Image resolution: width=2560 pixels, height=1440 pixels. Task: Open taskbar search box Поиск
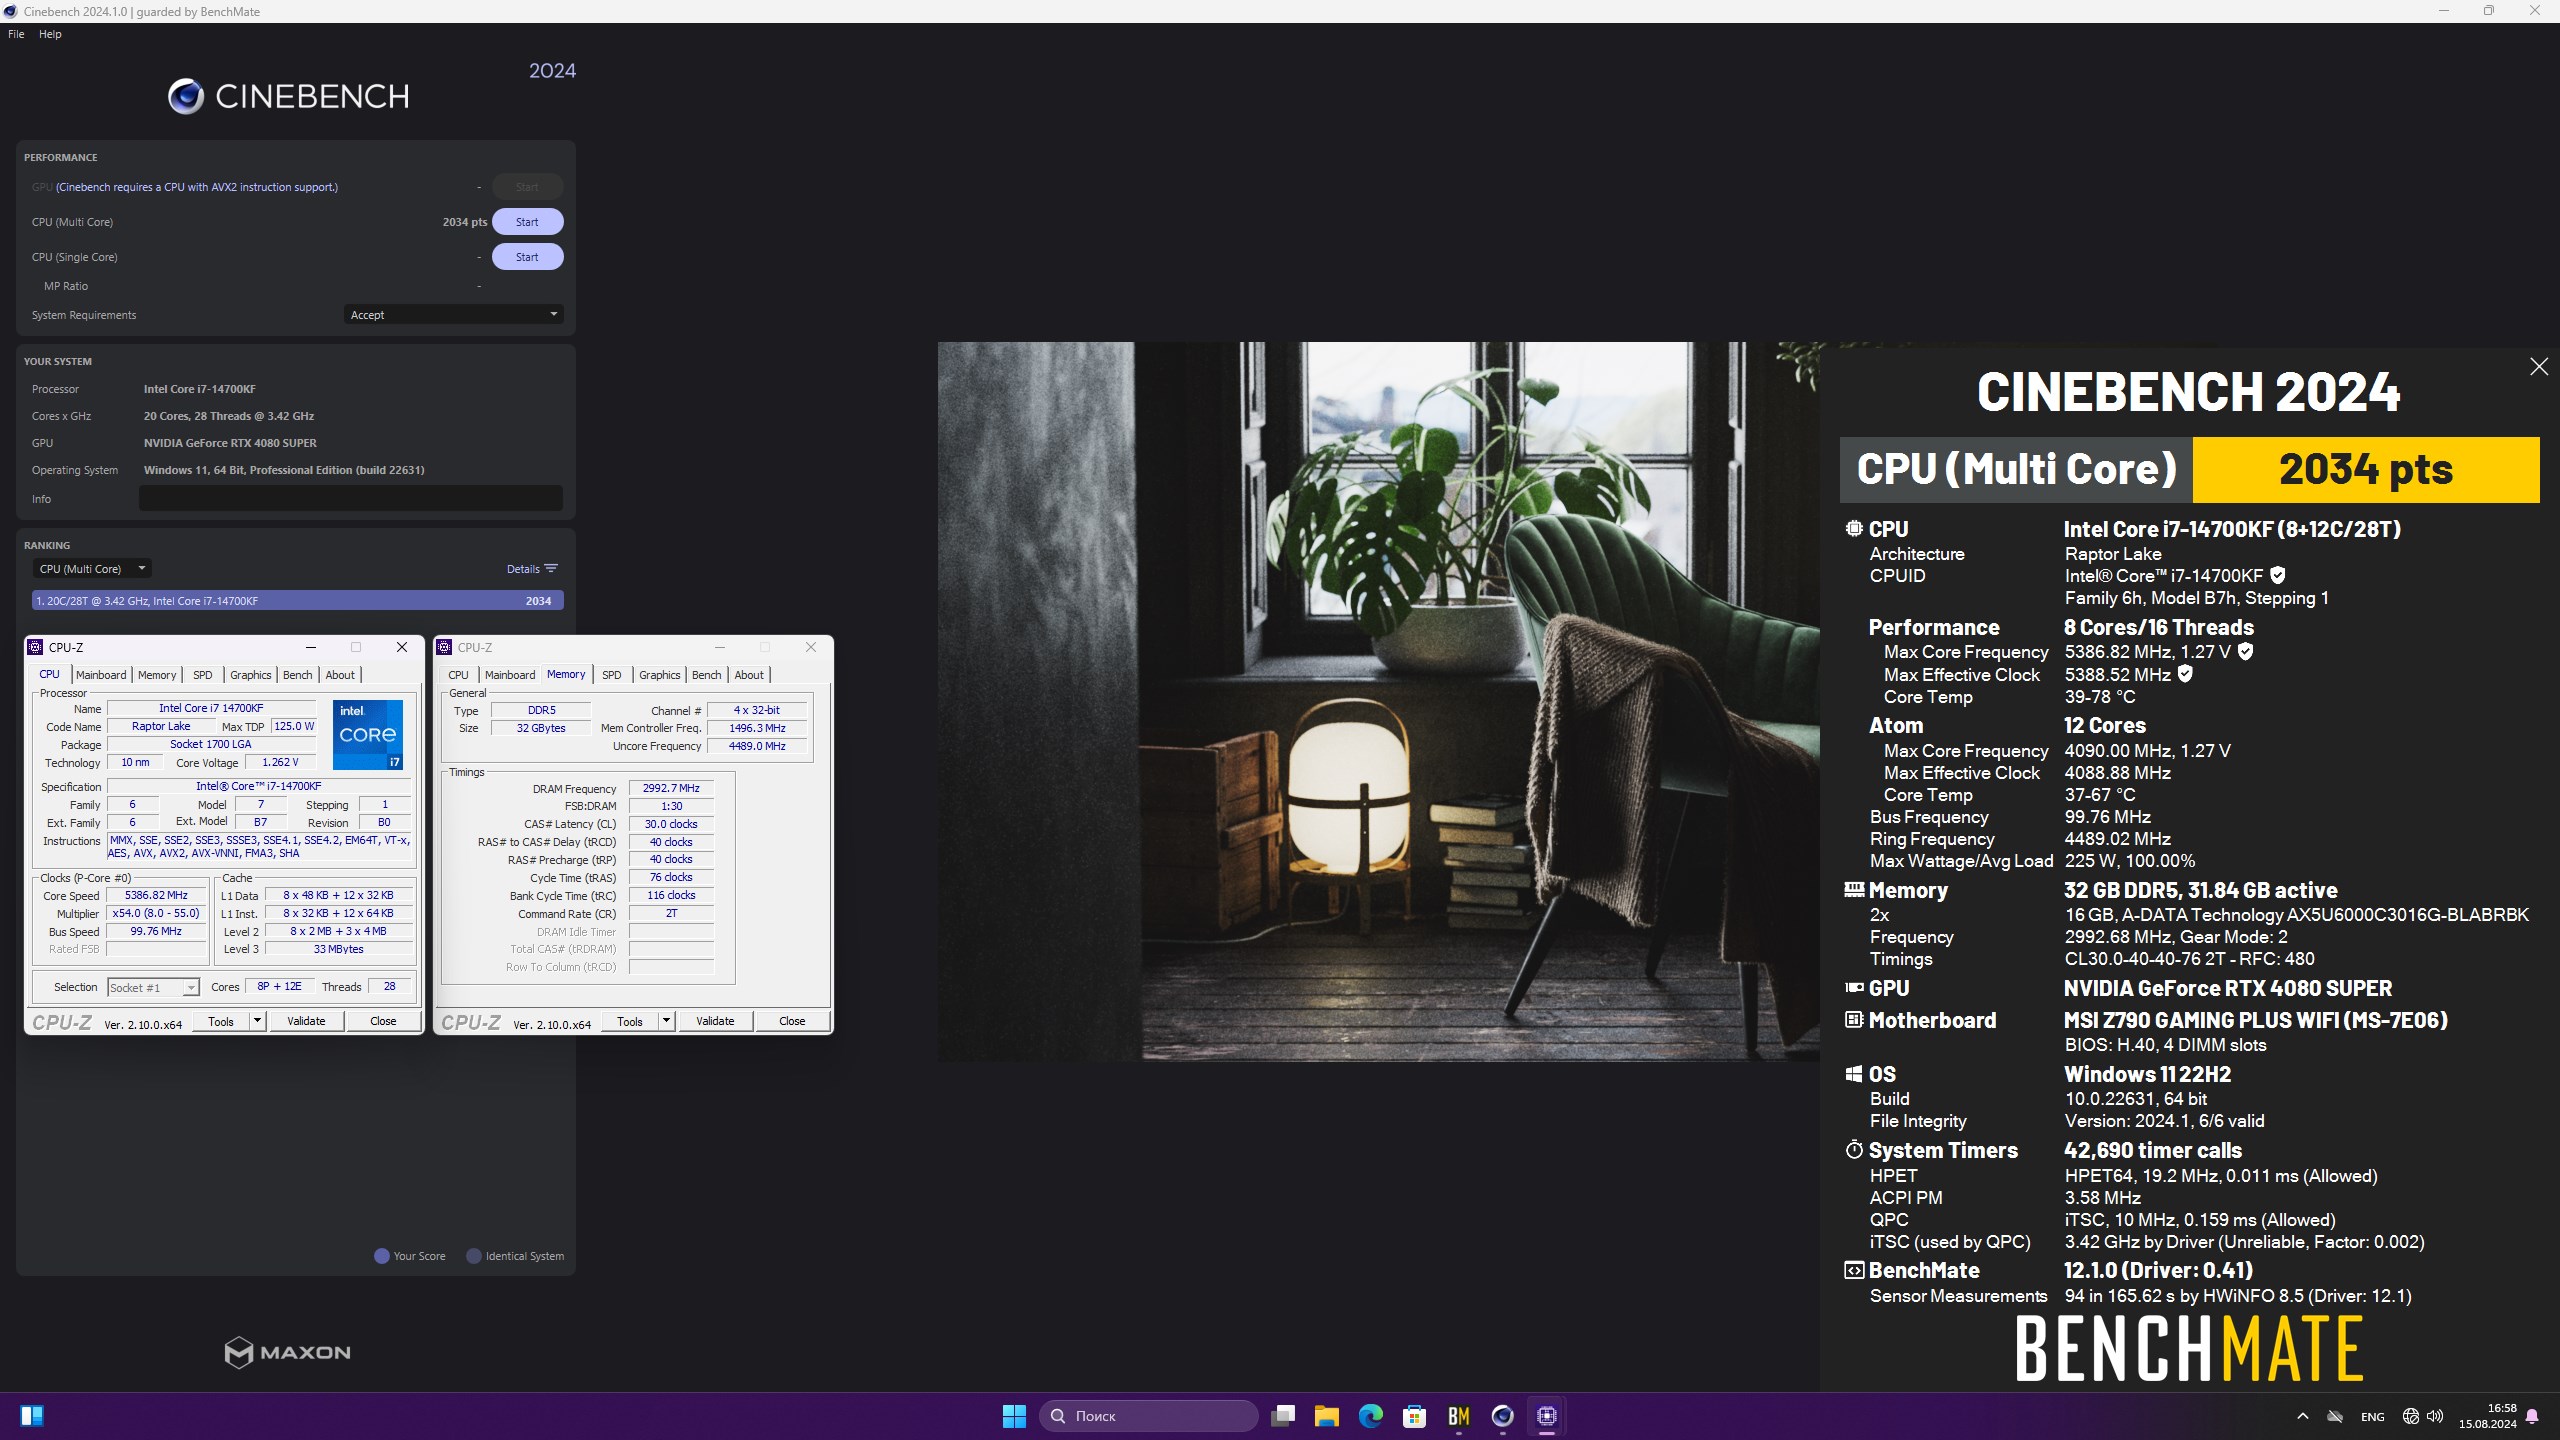[1148, 1415]
